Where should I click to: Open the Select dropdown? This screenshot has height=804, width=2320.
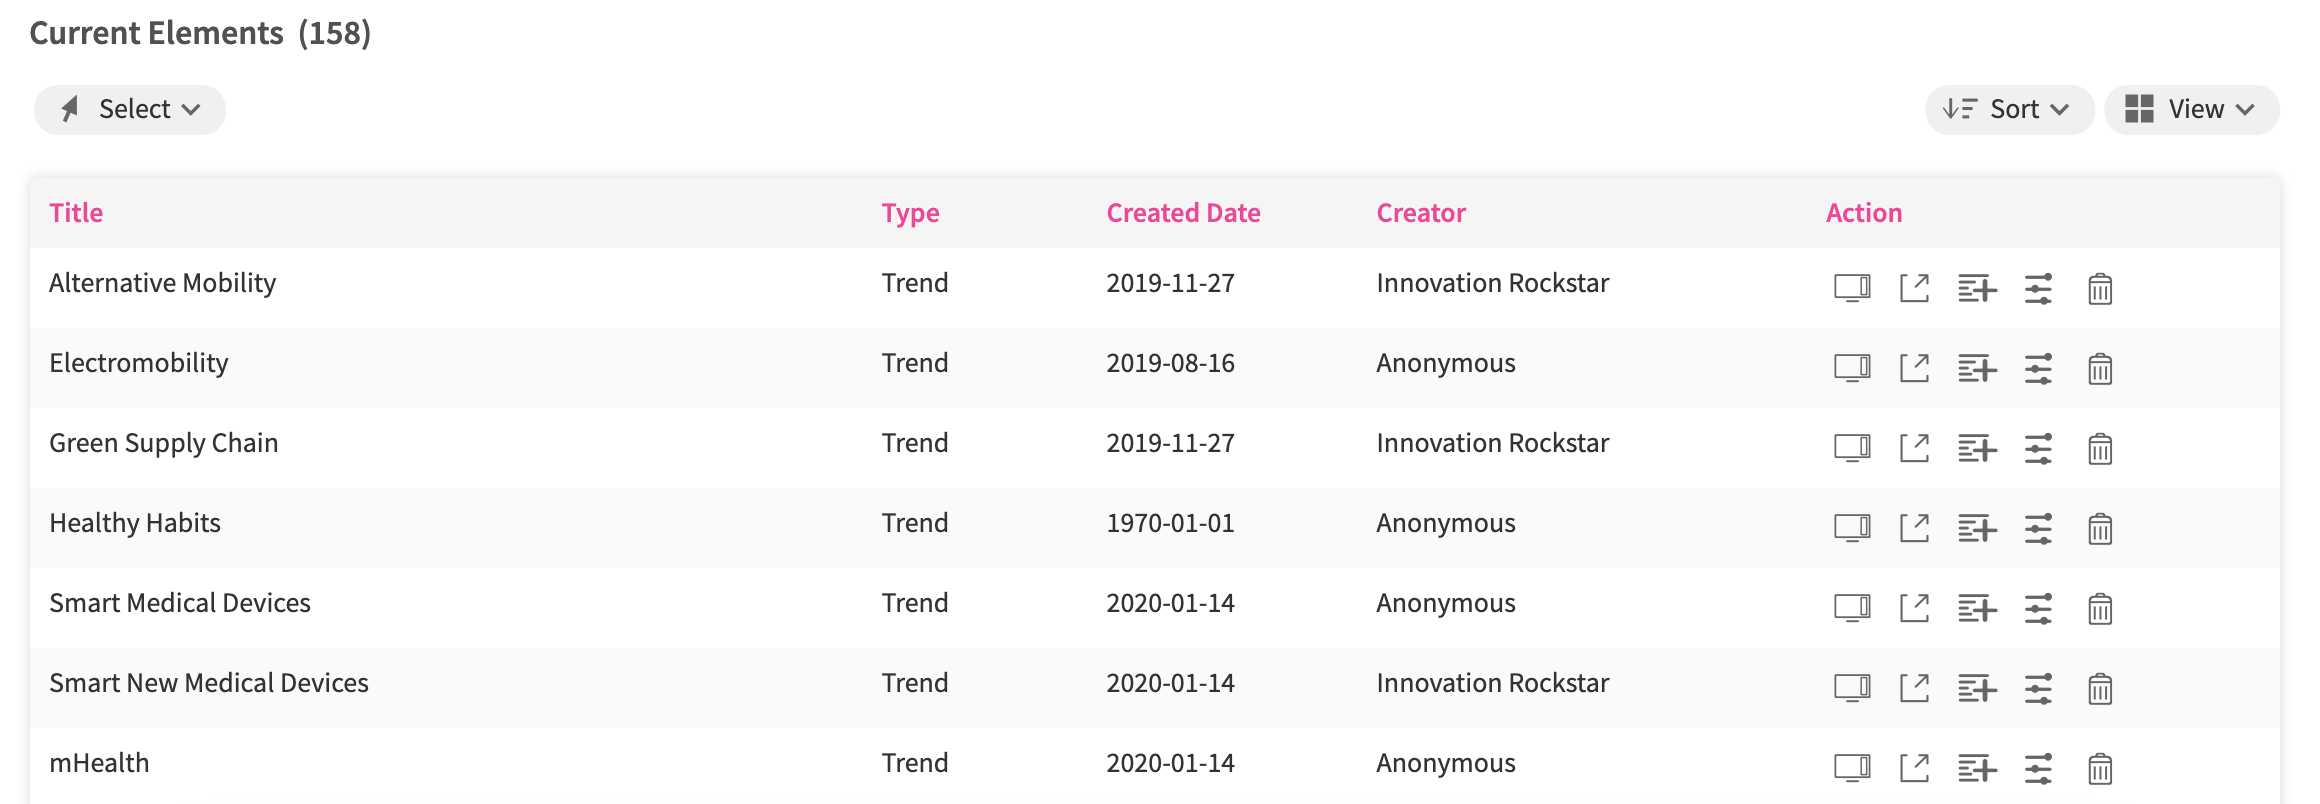pos(130,109)
